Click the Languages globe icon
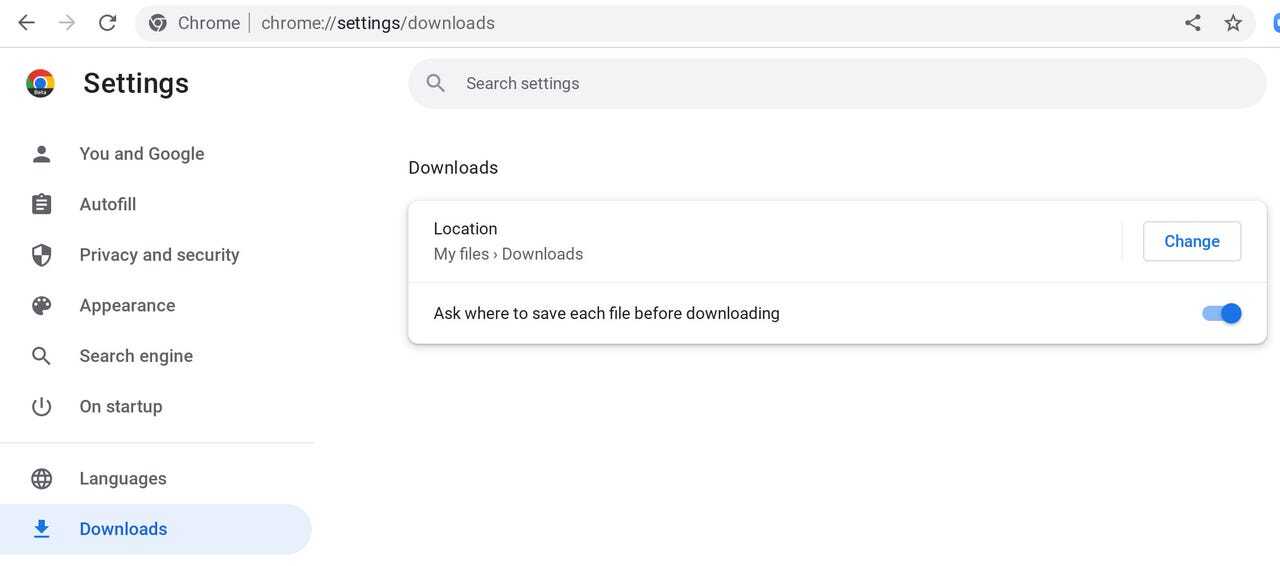 click(x=41, y=479)
